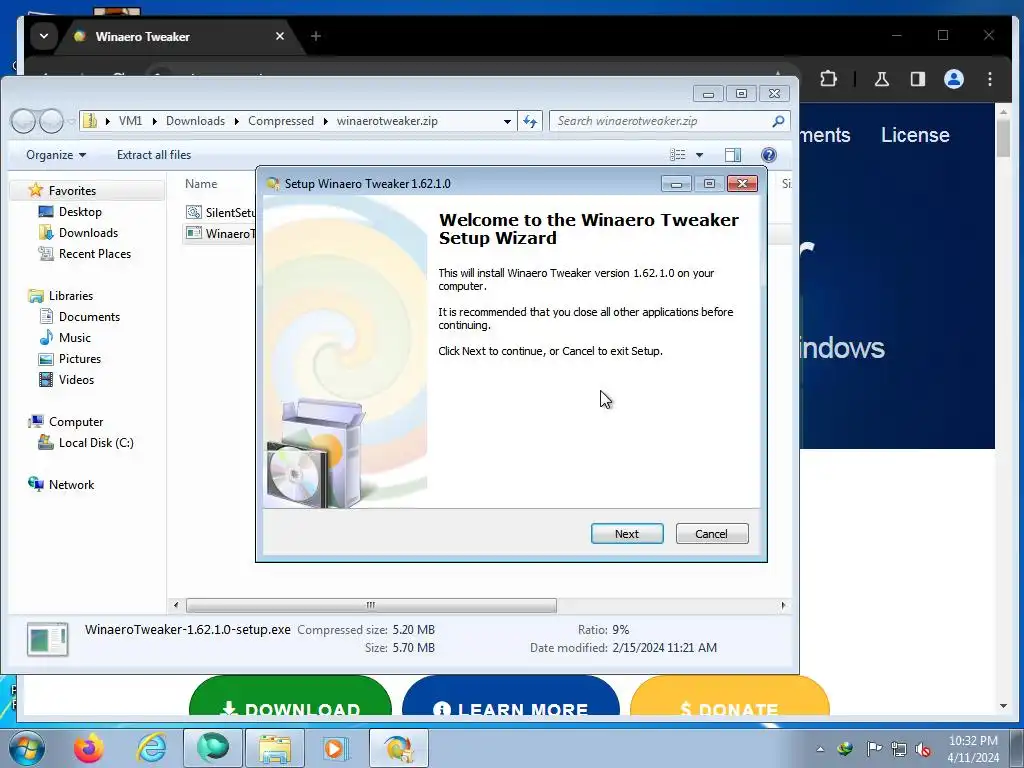Click License link on the webpage
The image size is (1024, 768).
coord(915,135)
